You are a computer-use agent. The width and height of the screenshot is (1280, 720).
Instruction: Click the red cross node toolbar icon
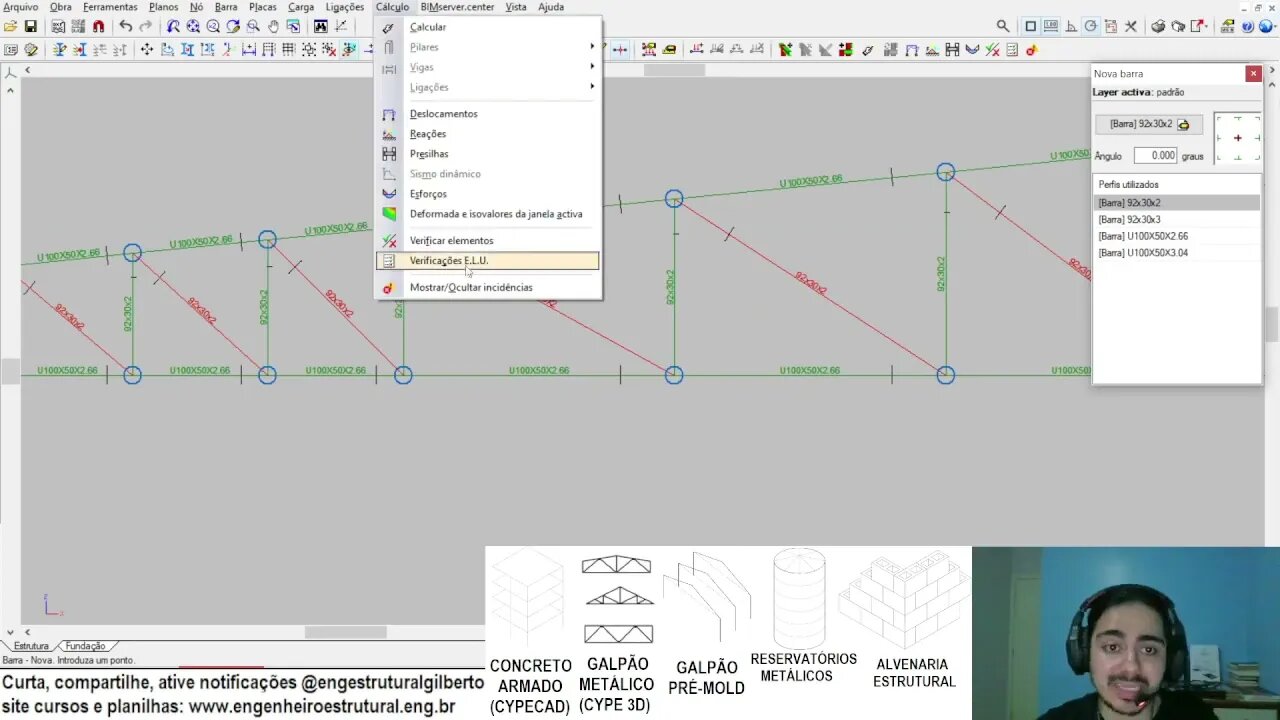(620, 50)
